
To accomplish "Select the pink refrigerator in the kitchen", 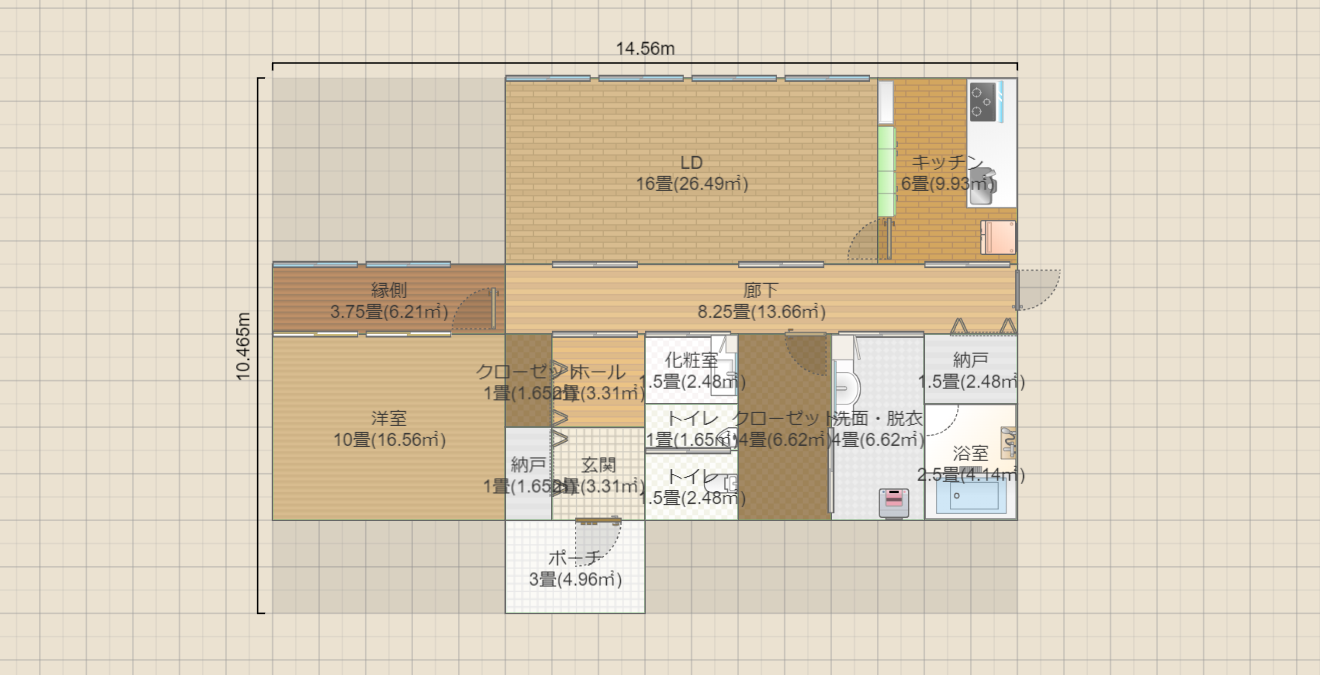I will (997, 238).
